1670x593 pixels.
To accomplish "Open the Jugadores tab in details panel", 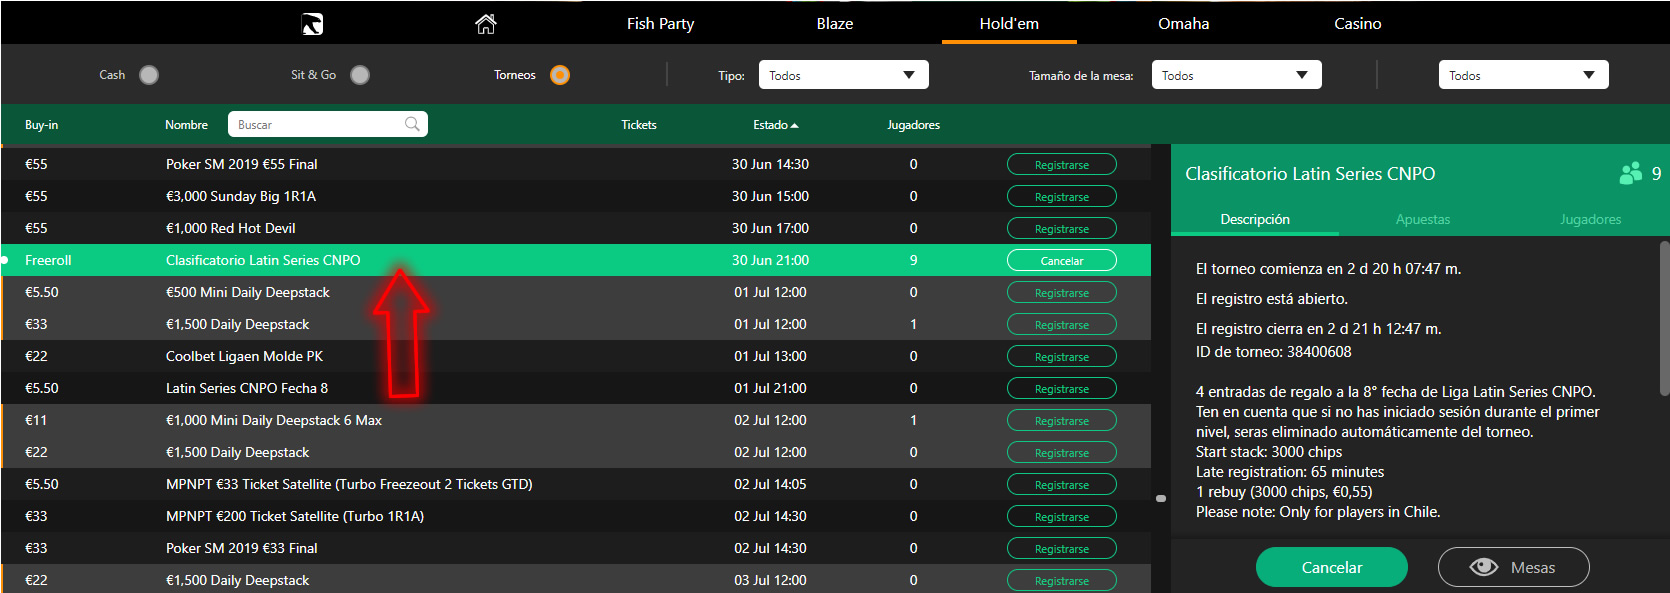I will click(1590, 219).
